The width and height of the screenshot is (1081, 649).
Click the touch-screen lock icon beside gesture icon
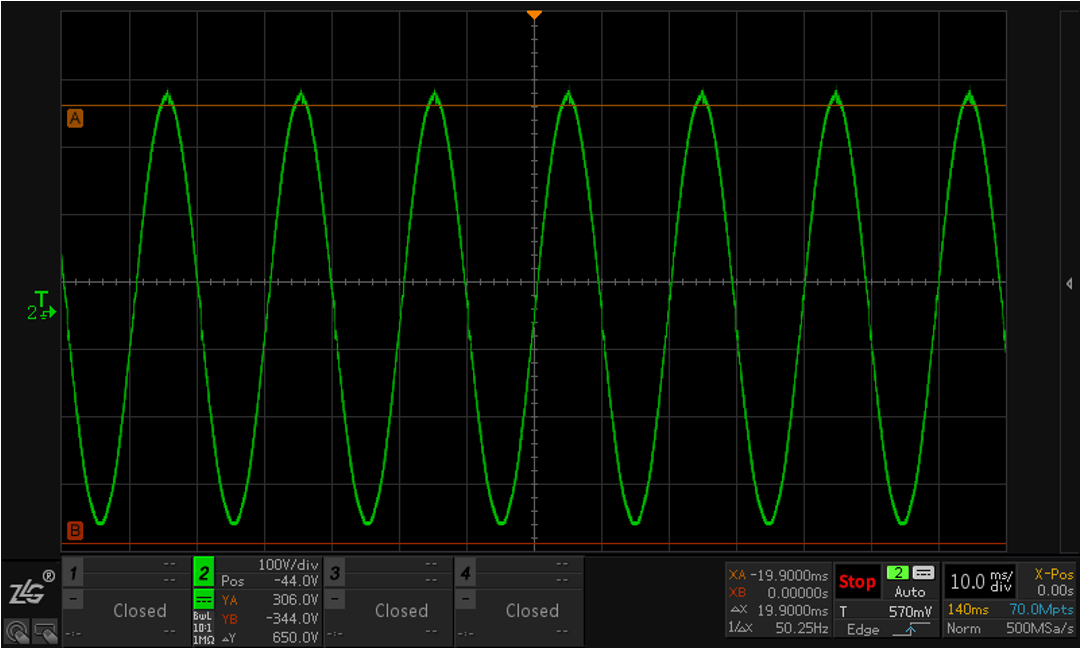click(44, 631)
